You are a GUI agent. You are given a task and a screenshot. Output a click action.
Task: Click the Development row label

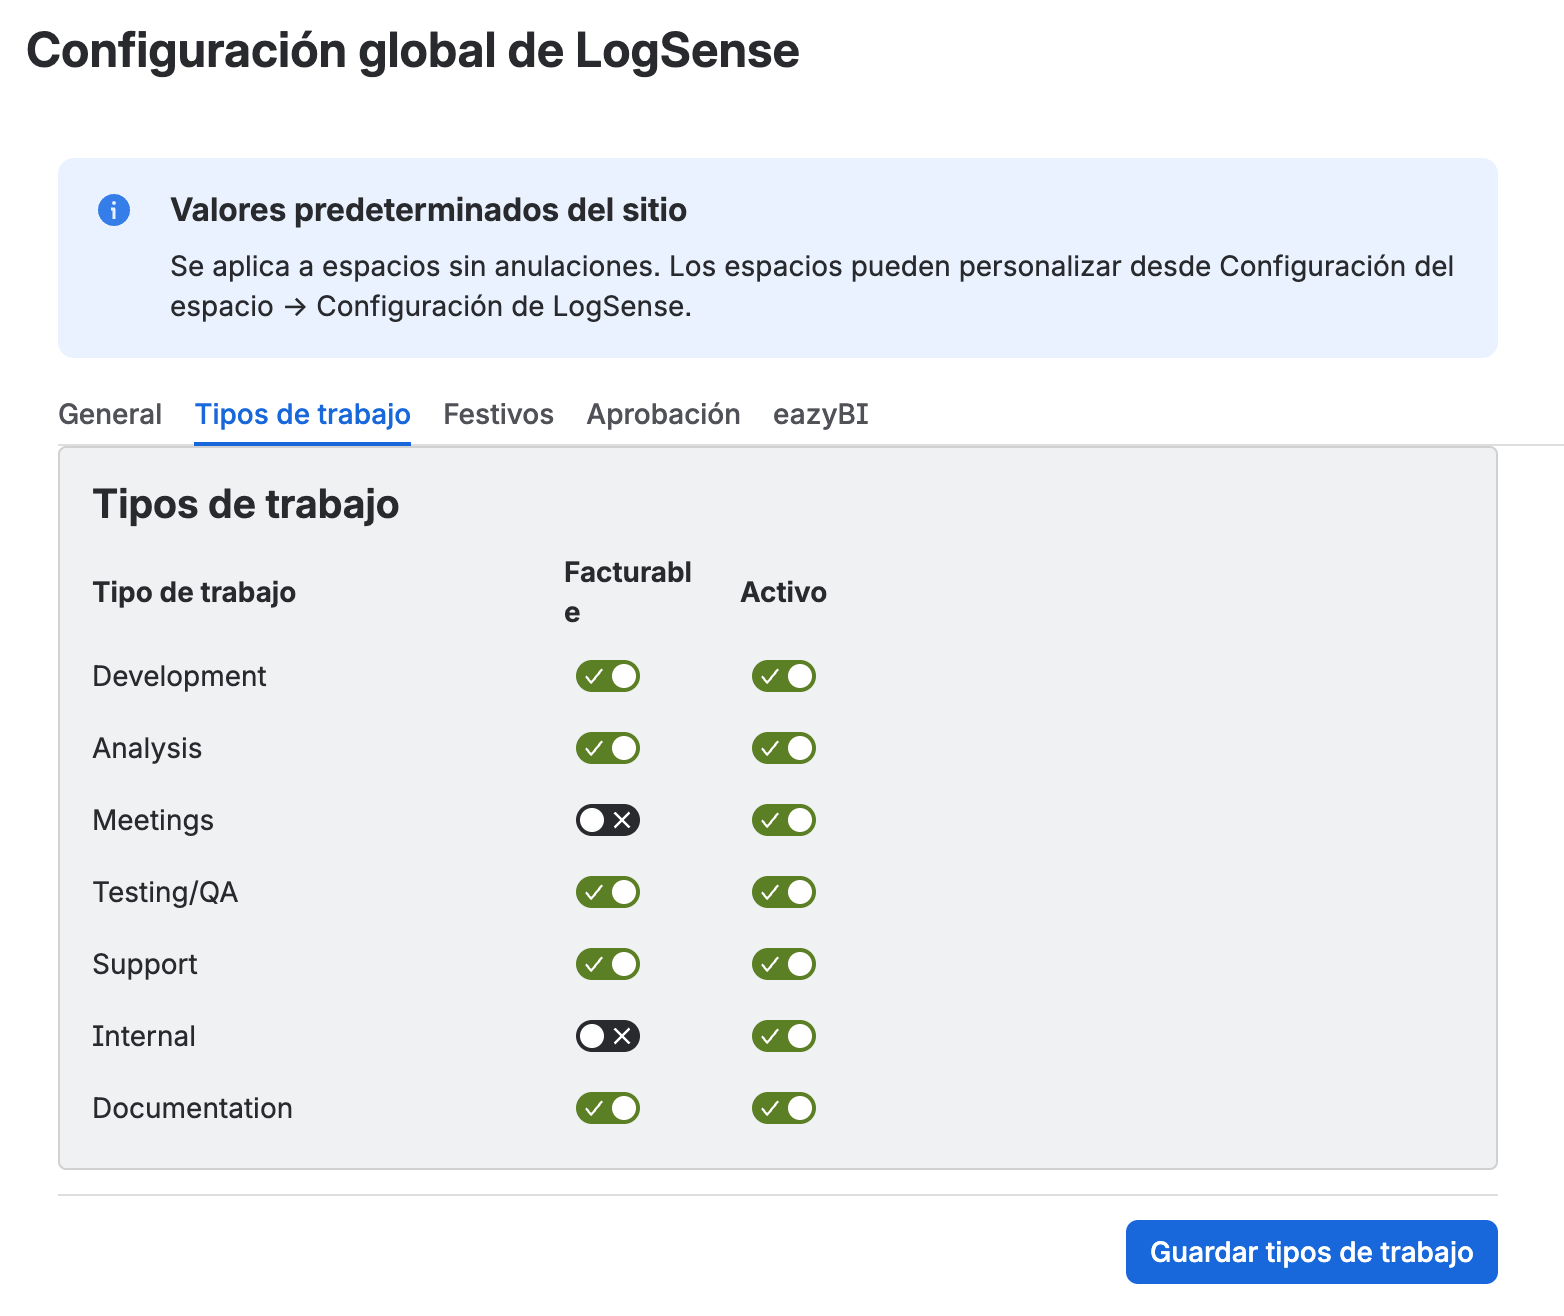[179, 676]
